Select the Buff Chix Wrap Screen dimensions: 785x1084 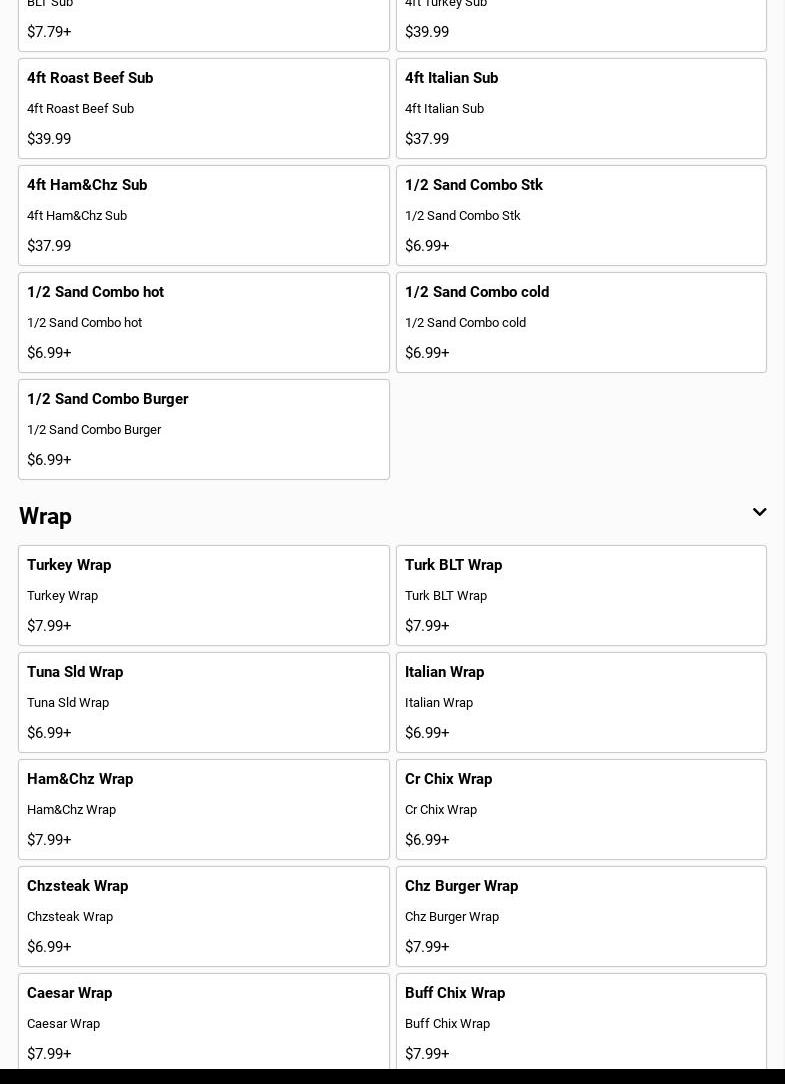(x=580, y=1022)
